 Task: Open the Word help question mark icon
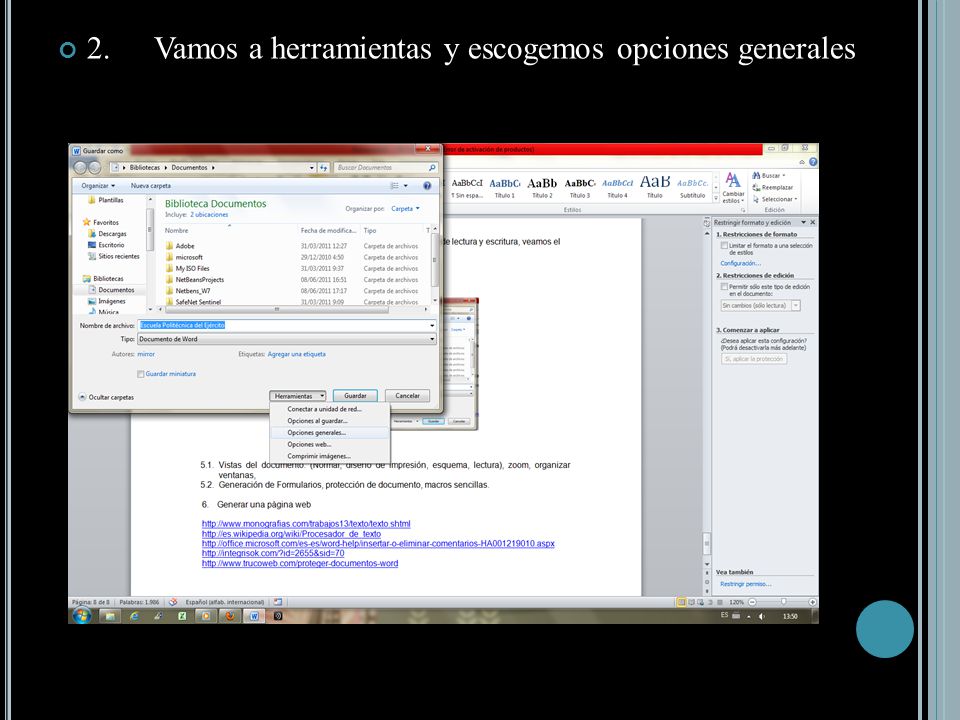pos(813,162)
